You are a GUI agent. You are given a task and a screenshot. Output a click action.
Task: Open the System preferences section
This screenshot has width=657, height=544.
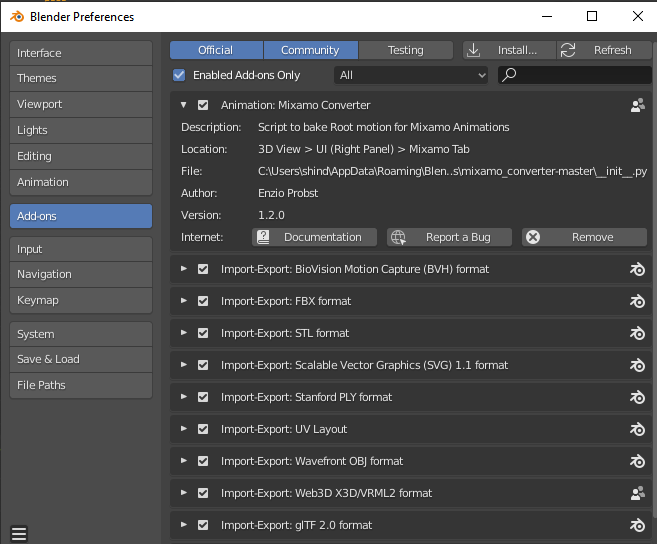81,334
